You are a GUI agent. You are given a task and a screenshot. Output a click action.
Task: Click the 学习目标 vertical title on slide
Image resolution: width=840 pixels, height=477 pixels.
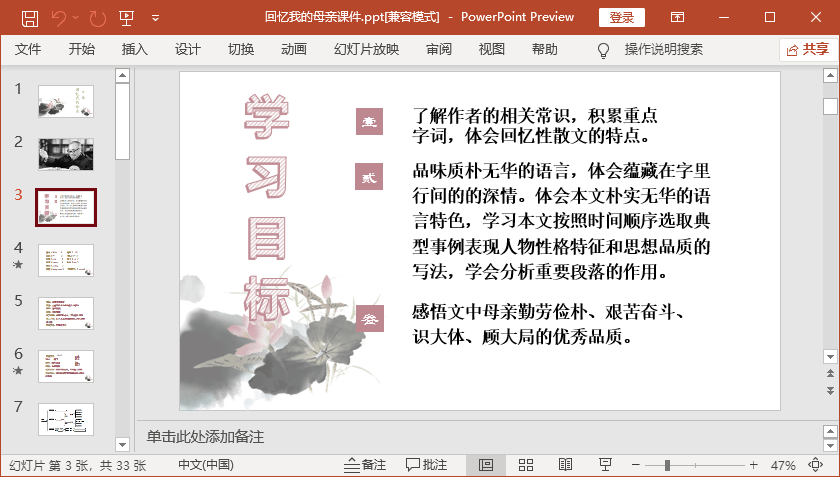click(267, 207)
